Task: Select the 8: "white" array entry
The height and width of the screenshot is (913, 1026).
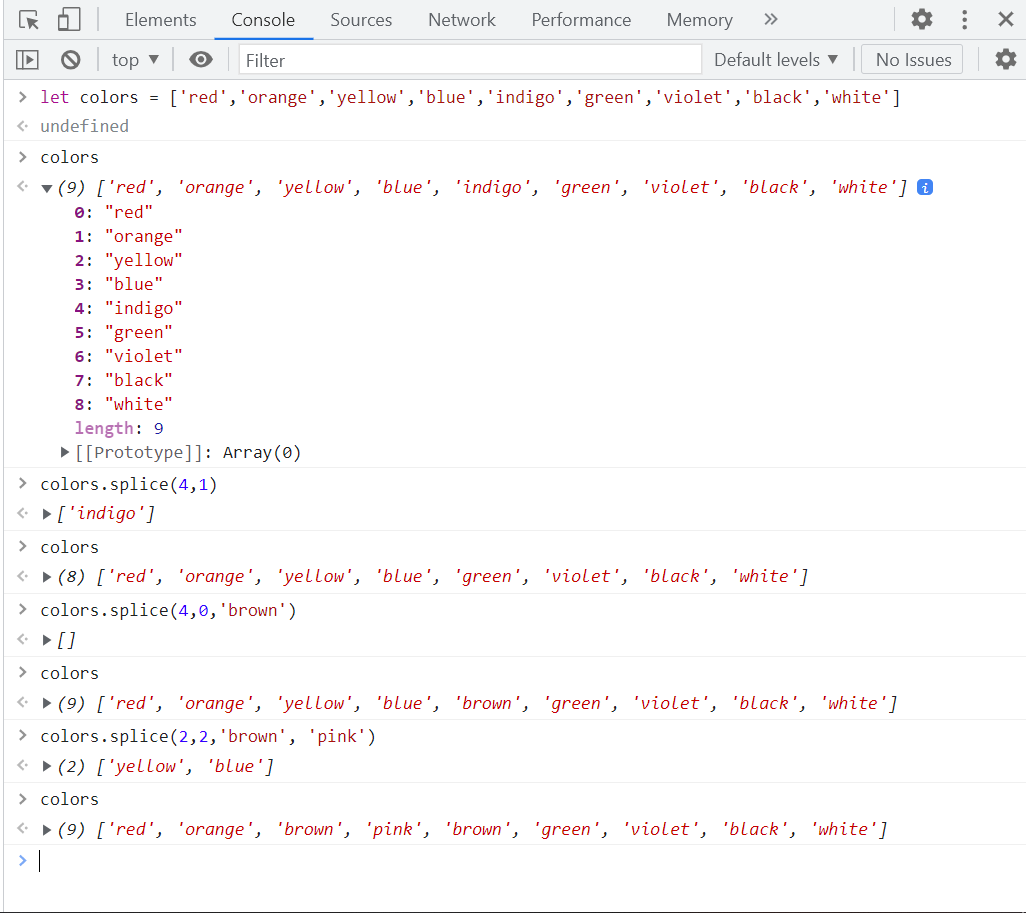Action: tap(123, 404)
